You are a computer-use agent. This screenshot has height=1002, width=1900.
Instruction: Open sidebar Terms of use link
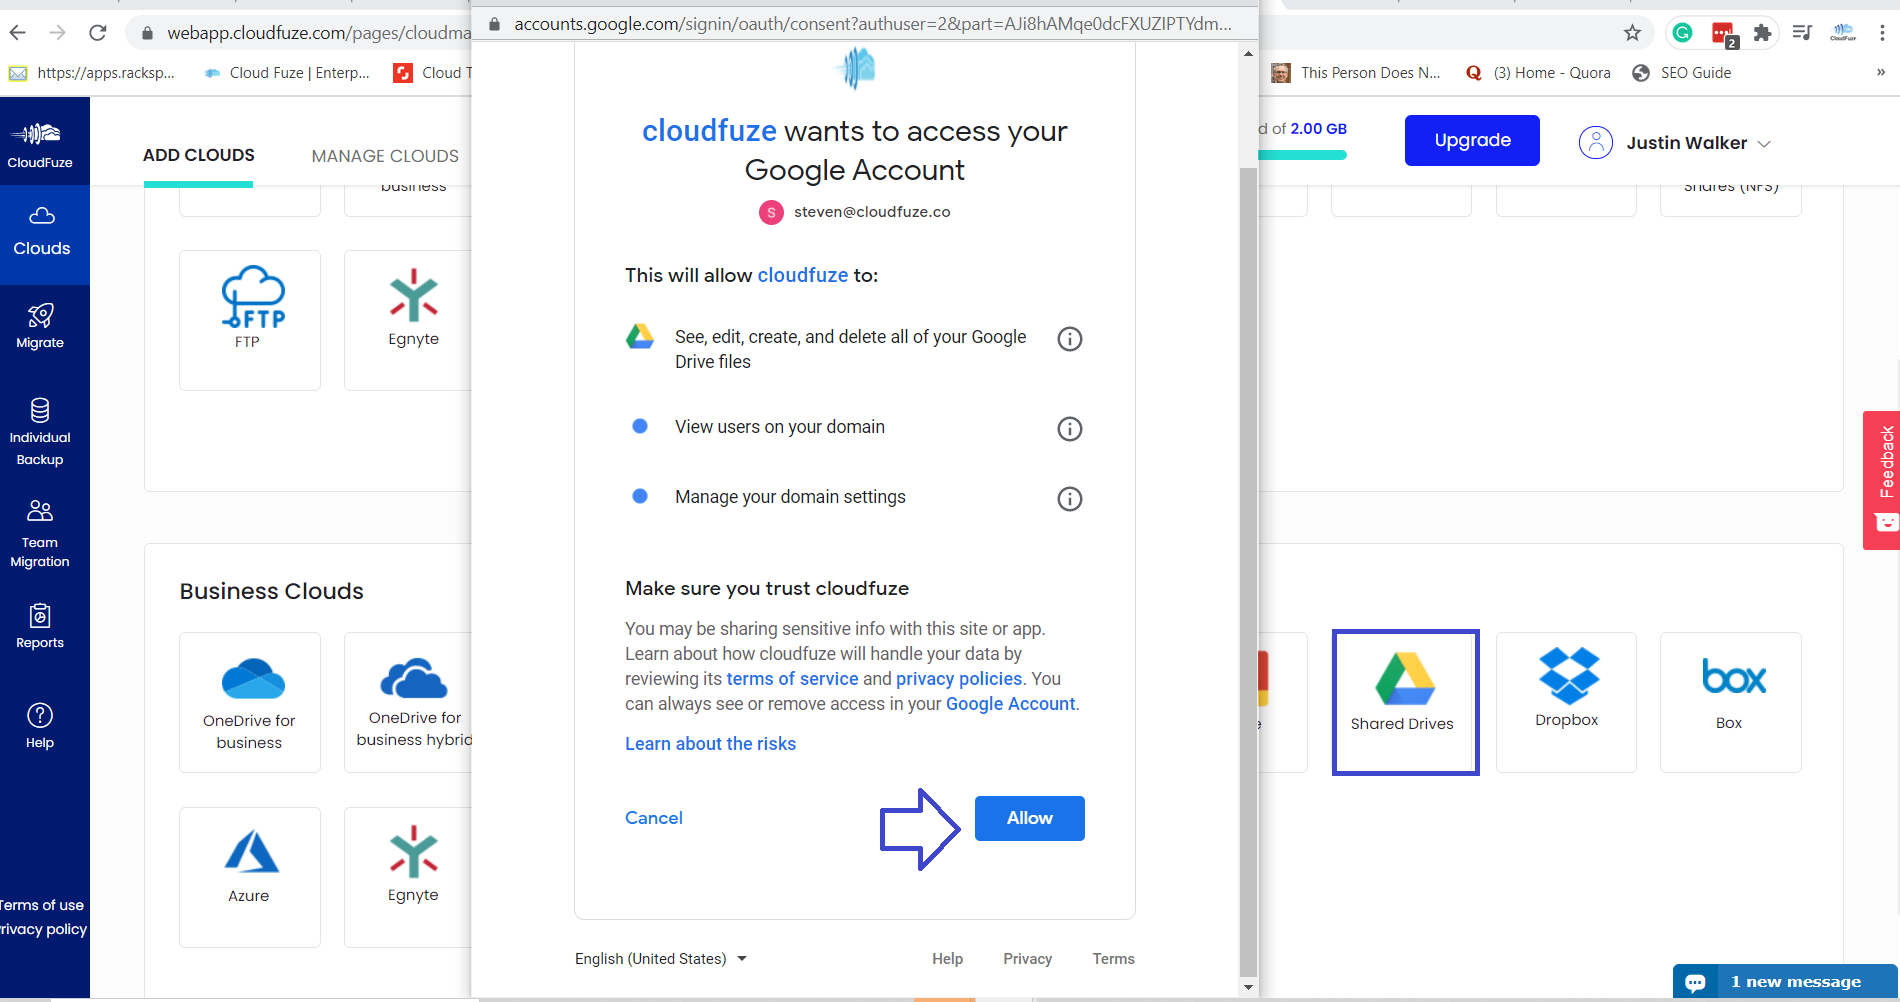coord(42,905)
